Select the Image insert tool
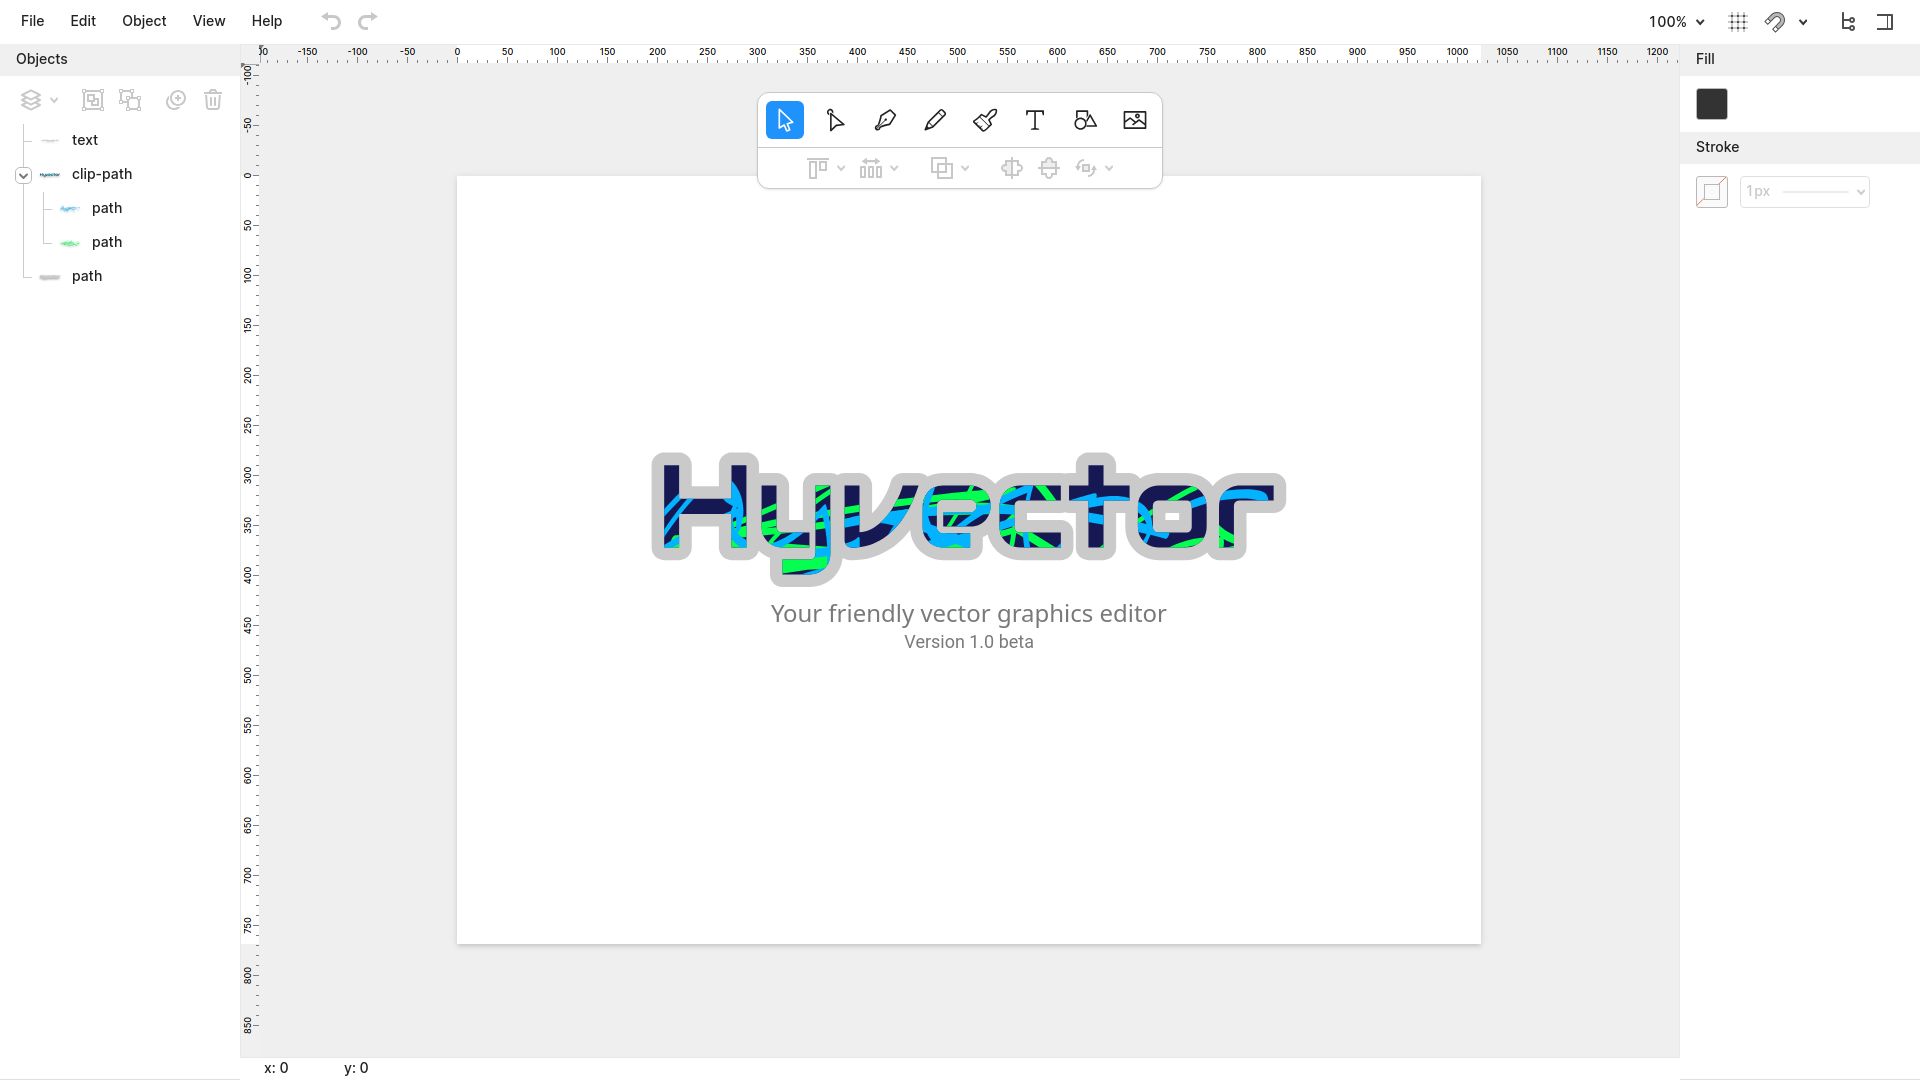The width and height of the screenshot is (1920, 1080). click(x=1135, y=120)
